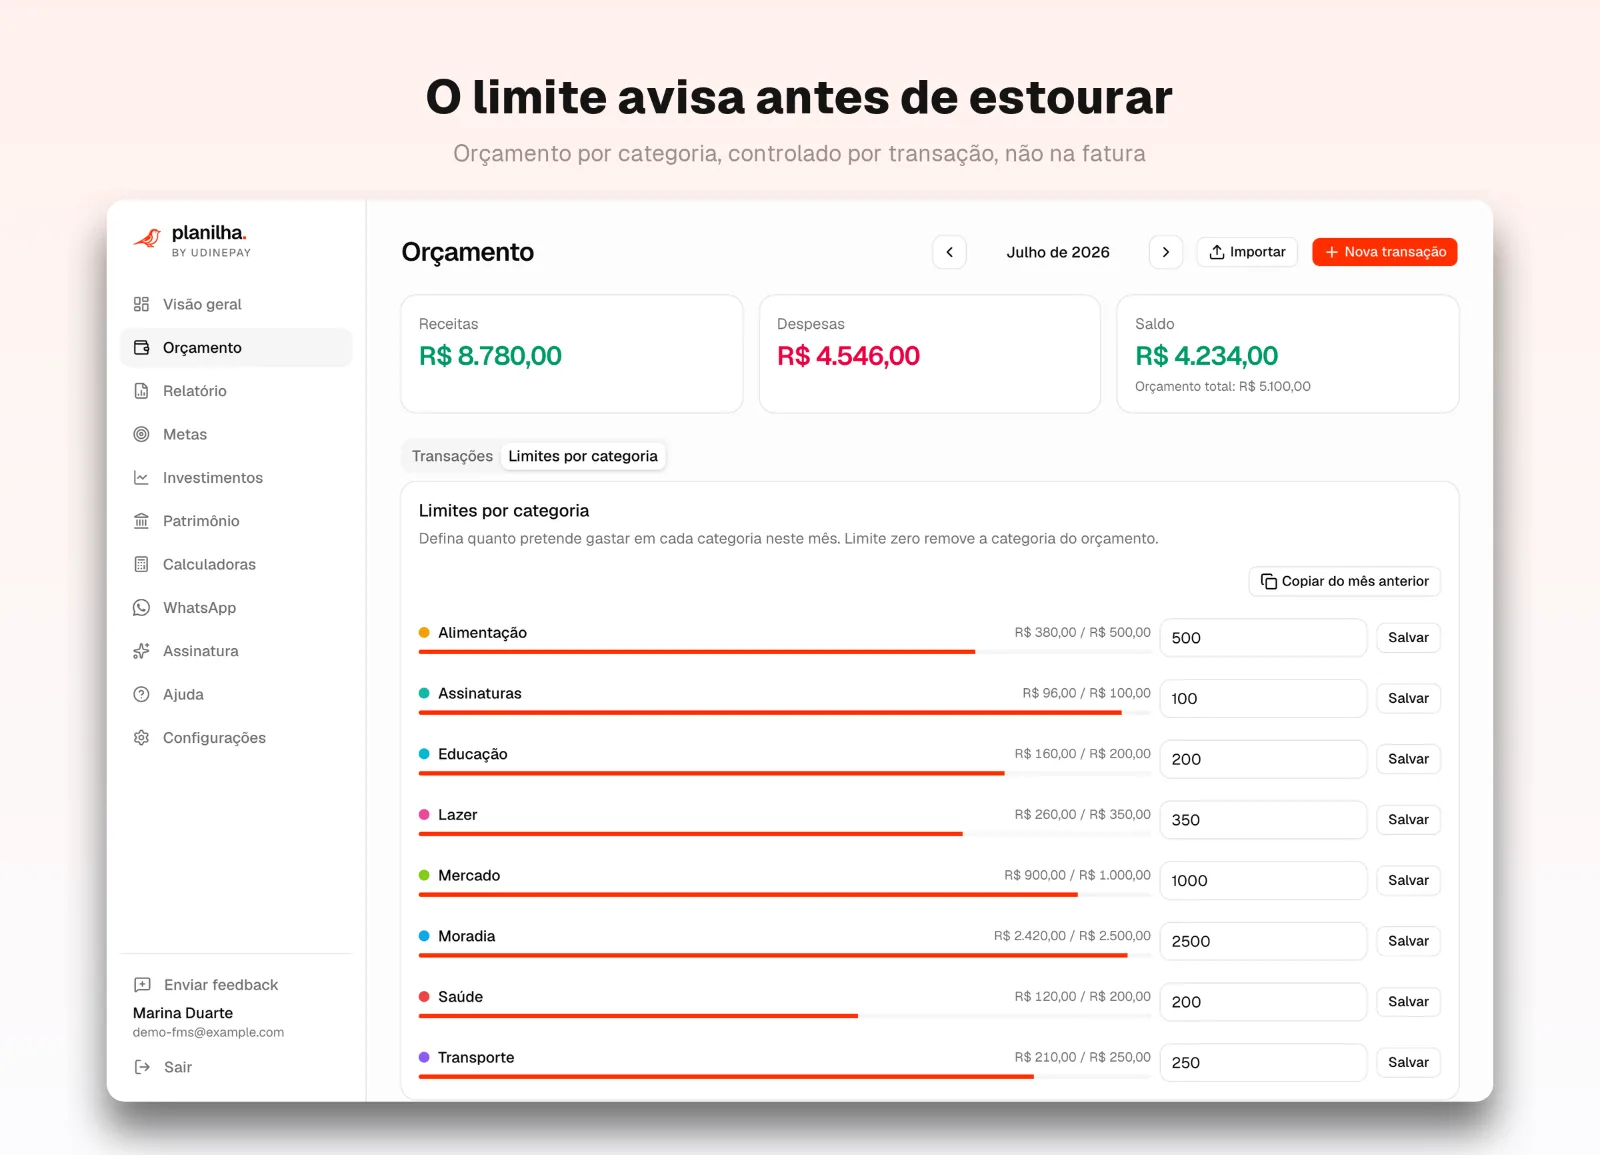
Task: Click the plus icon on Nova transação
Action: (x=1331, y=252)
